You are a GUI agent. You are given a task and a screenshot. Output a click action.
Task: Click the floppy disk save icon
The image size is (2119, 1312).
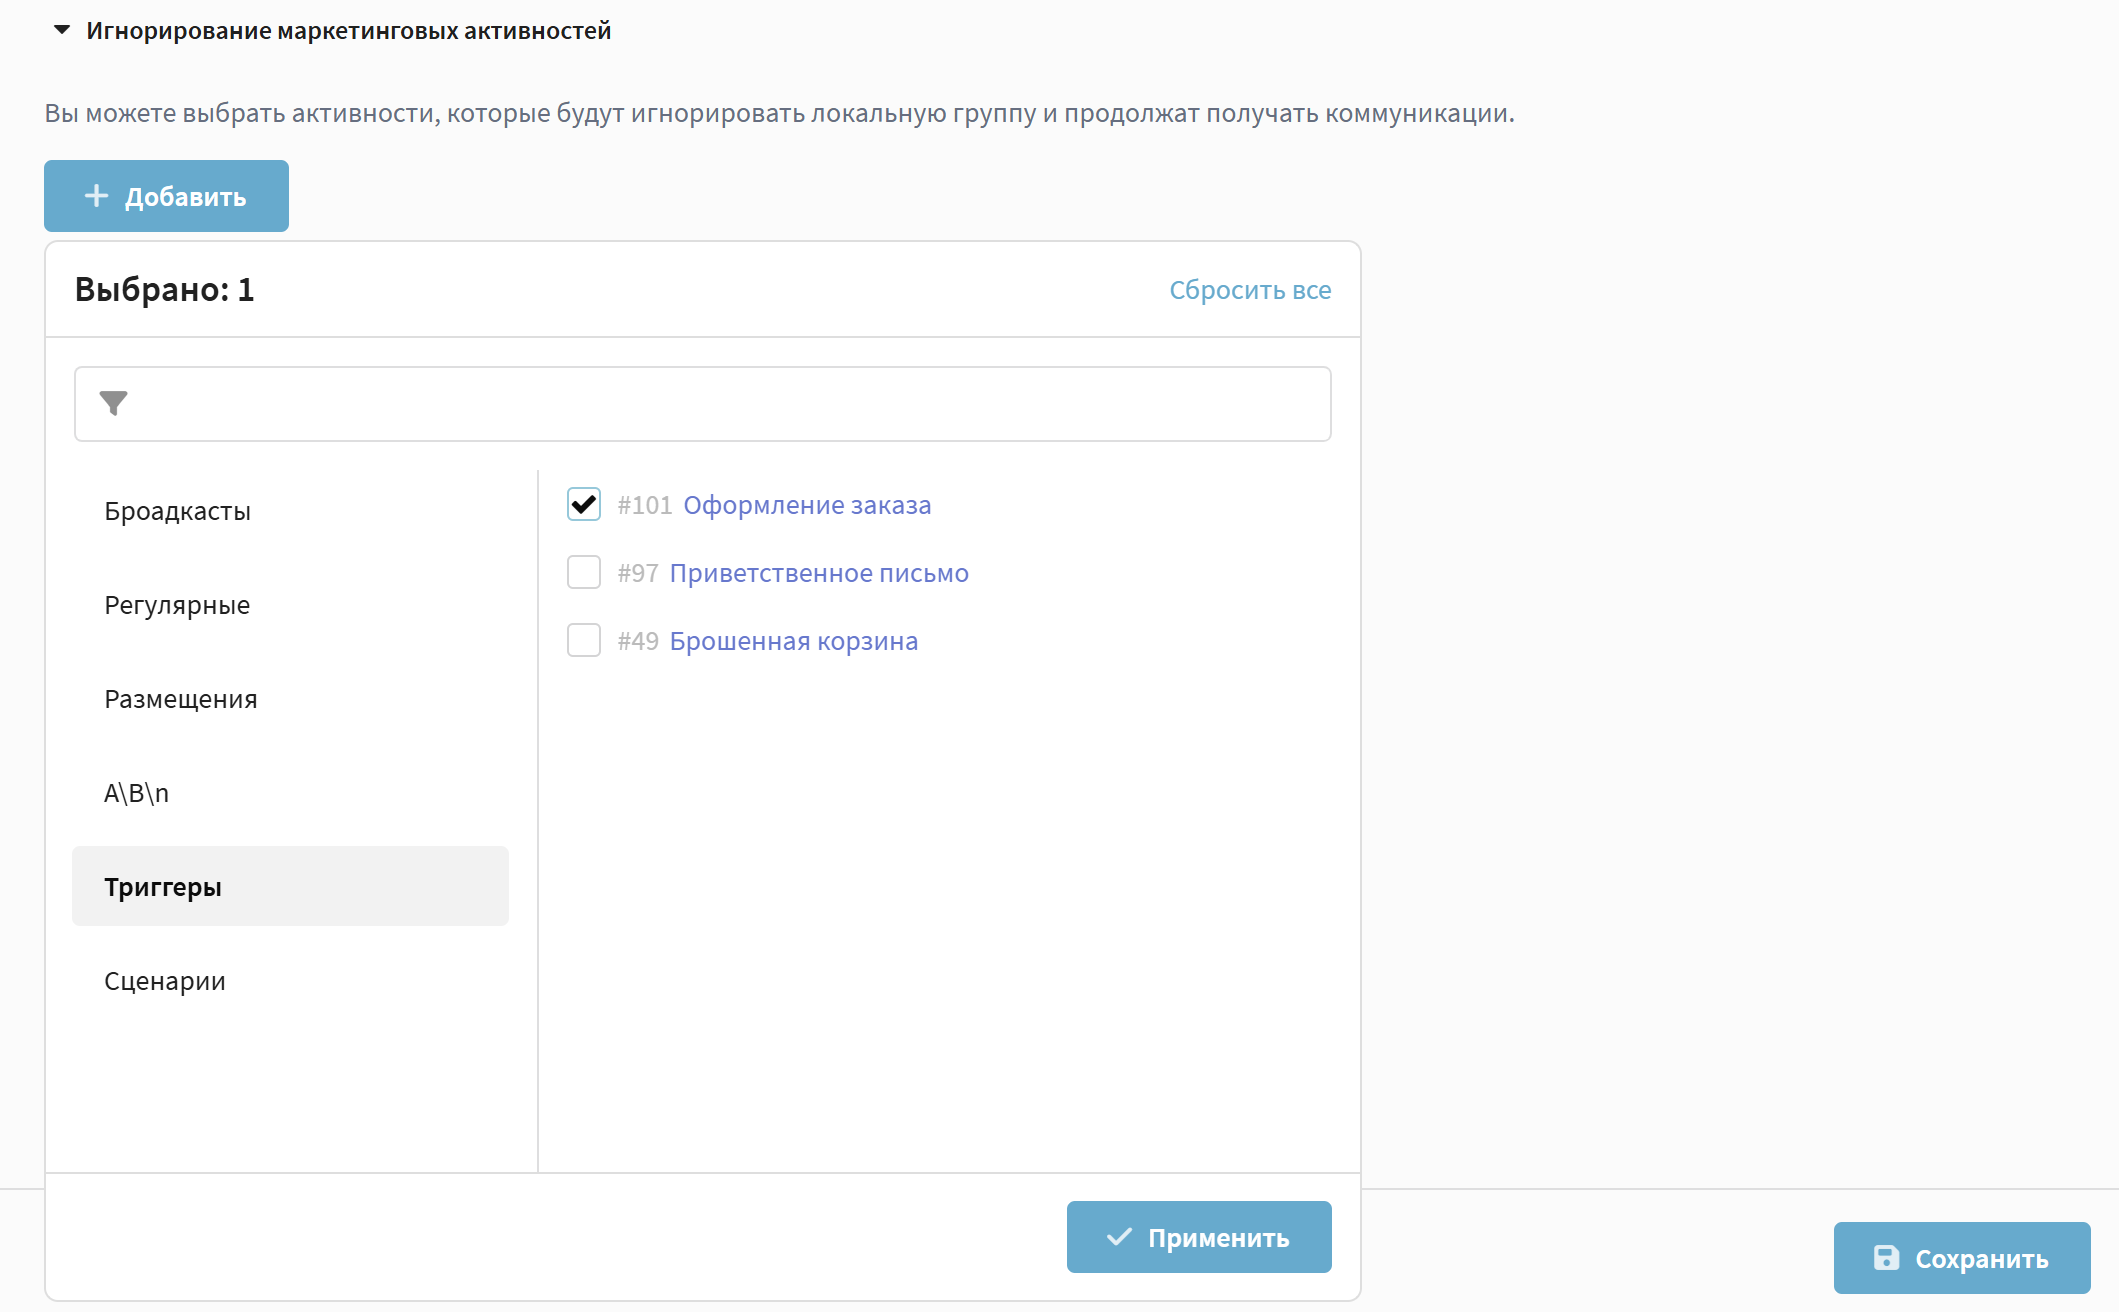(x=1886, y=1258)
